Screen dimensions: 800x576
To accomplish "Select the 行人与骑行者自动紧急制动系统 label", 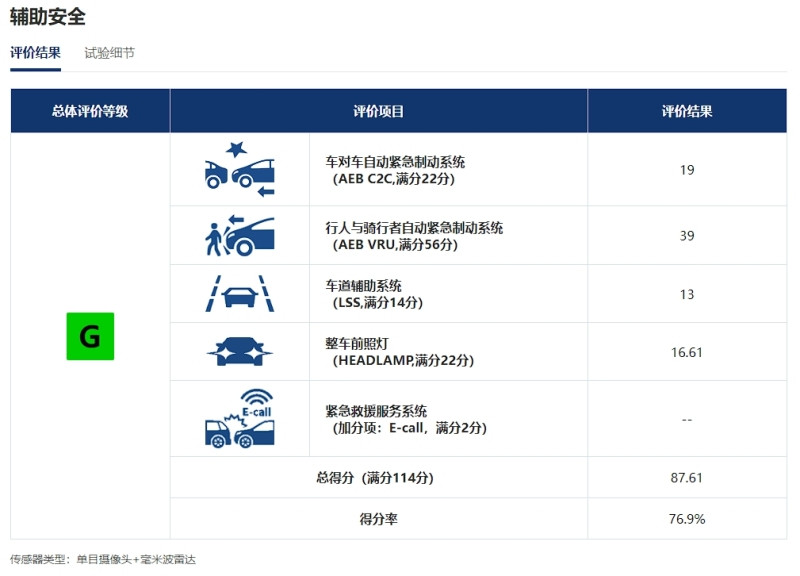I will tap(414, 228).
